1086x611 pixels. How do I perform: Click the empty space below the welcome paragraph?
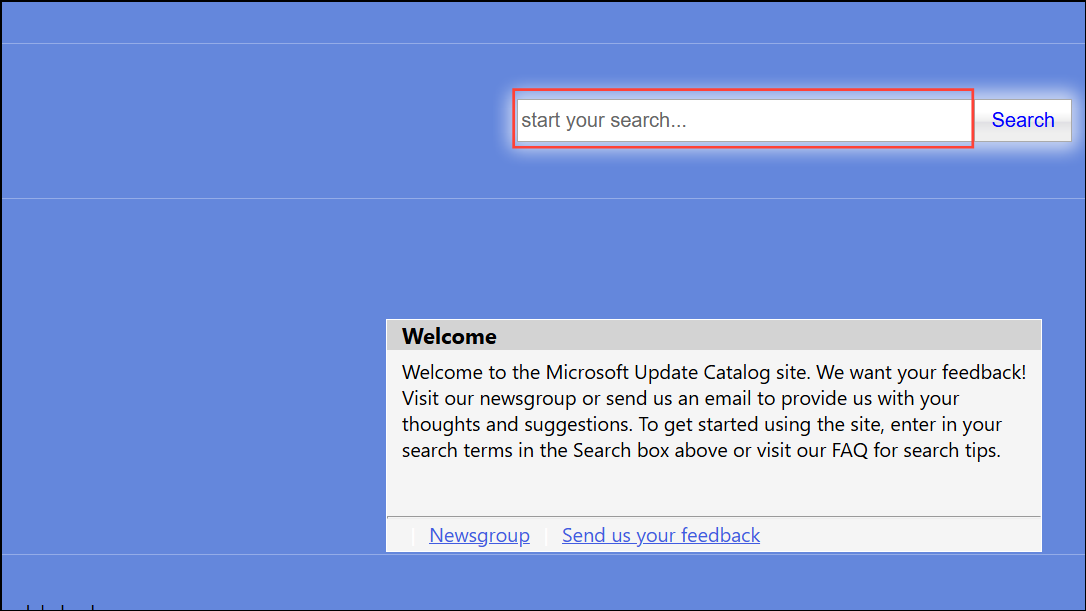tap(713, 490)
